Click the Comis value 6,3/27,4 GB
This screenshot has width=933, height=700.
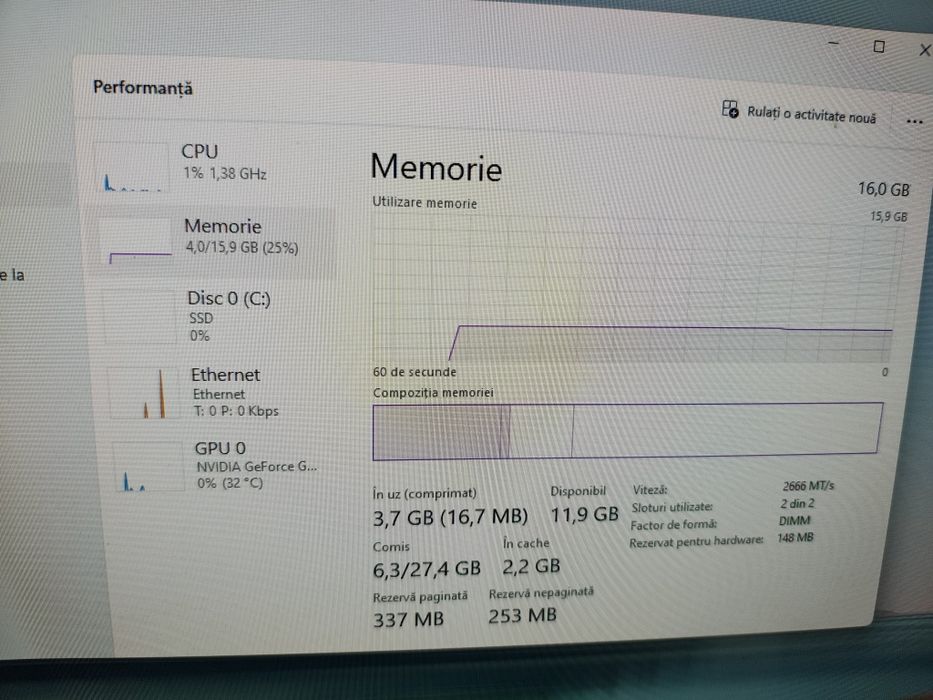427,569
